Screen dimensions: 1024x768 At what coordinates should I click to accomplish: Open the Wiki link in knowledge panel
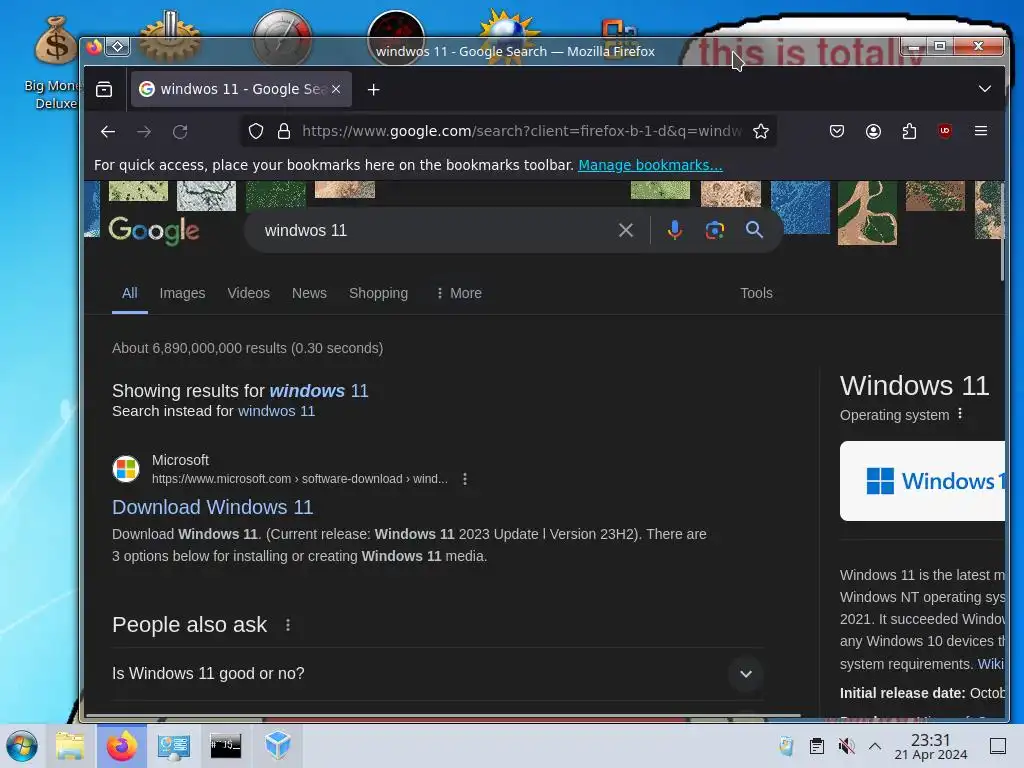click(990, 664)
